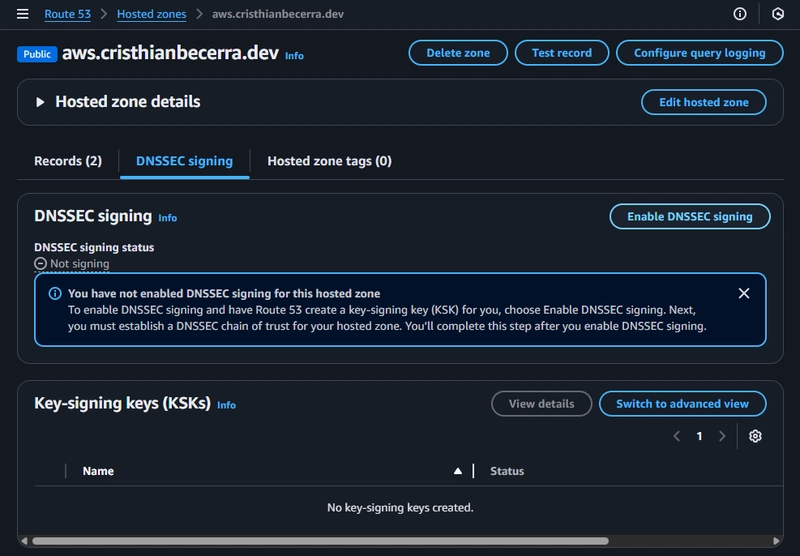800x556 pixels.
Task: Click the horizontal scrollbar at bottom
Action: [320, 541]
